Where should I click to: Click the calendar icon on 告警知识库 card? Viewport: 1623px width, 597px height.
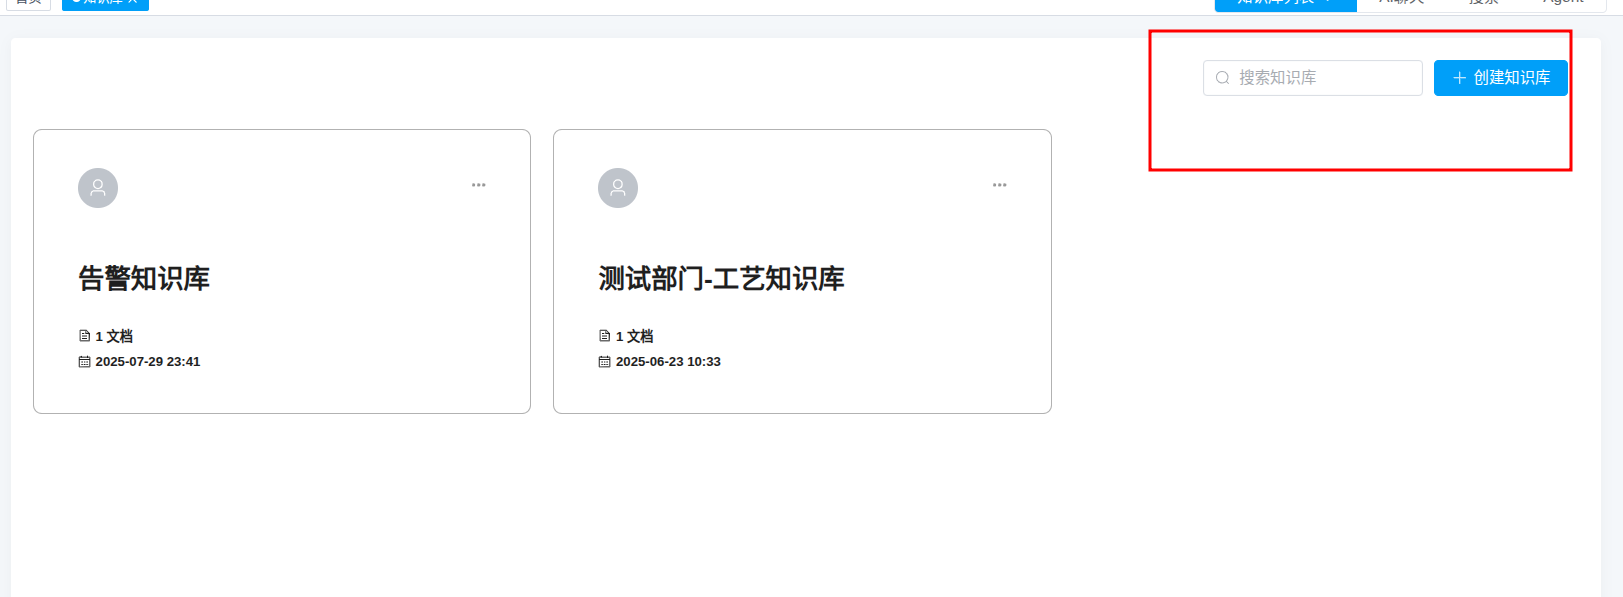[x=85, y=362]
